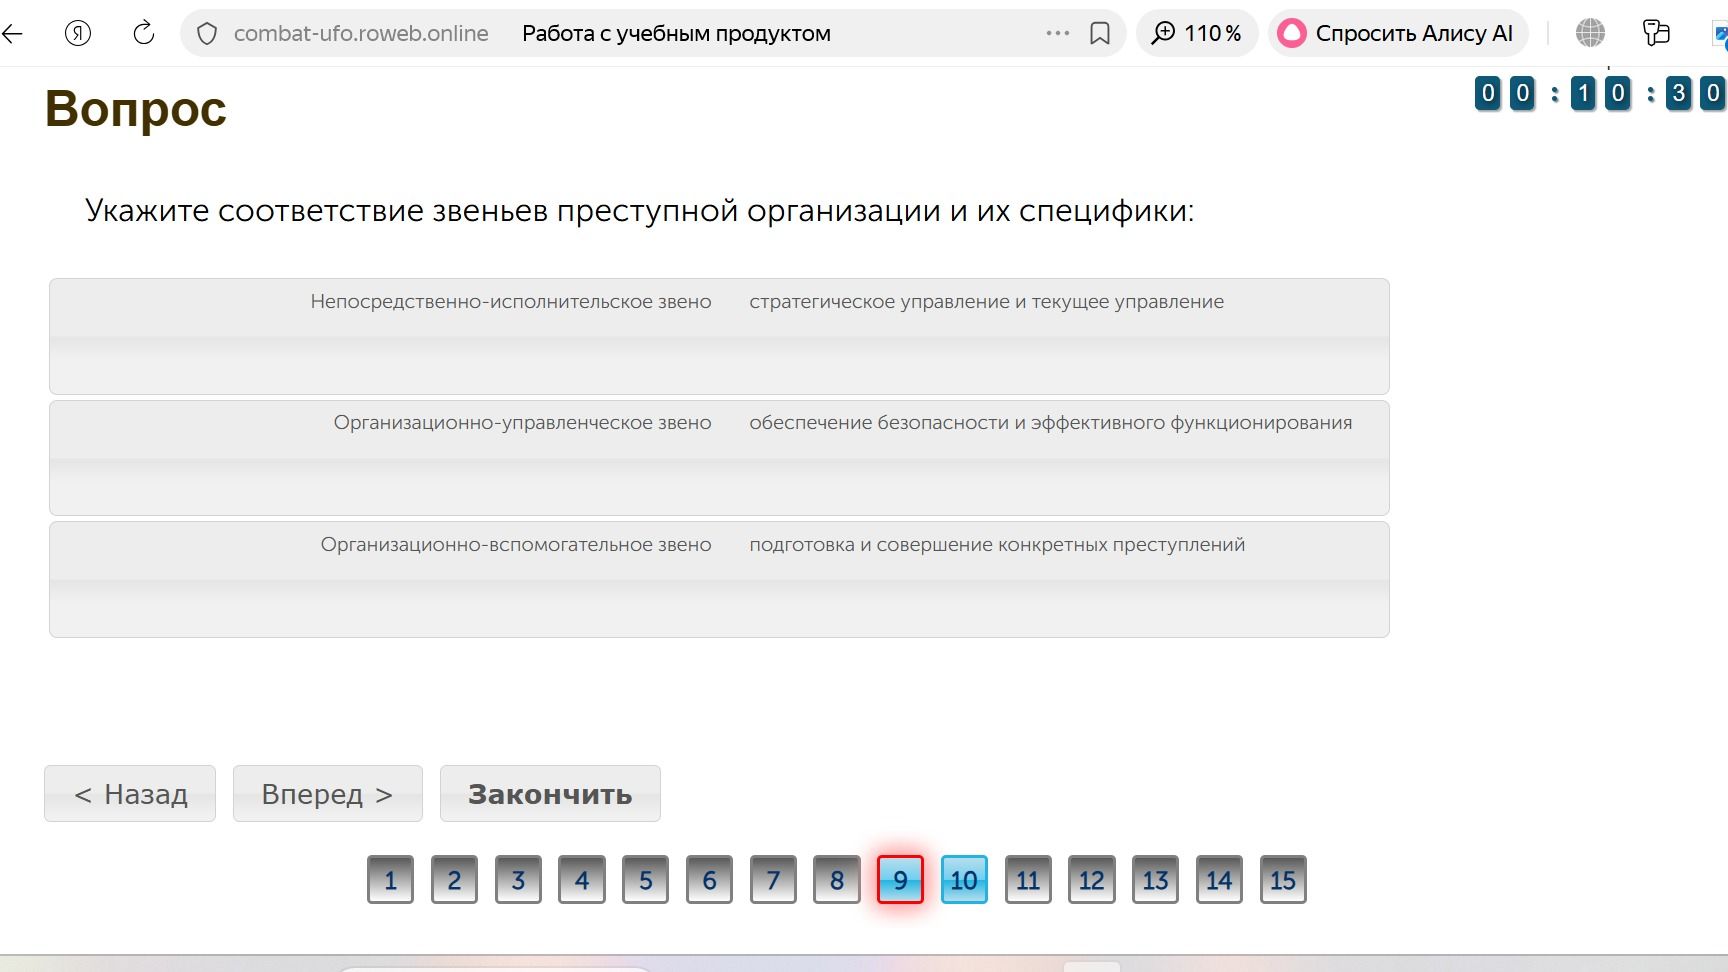1728x972 pixels.
Task: Select Организационно-управленческое звено item
Action: click(x=523, y=423)
